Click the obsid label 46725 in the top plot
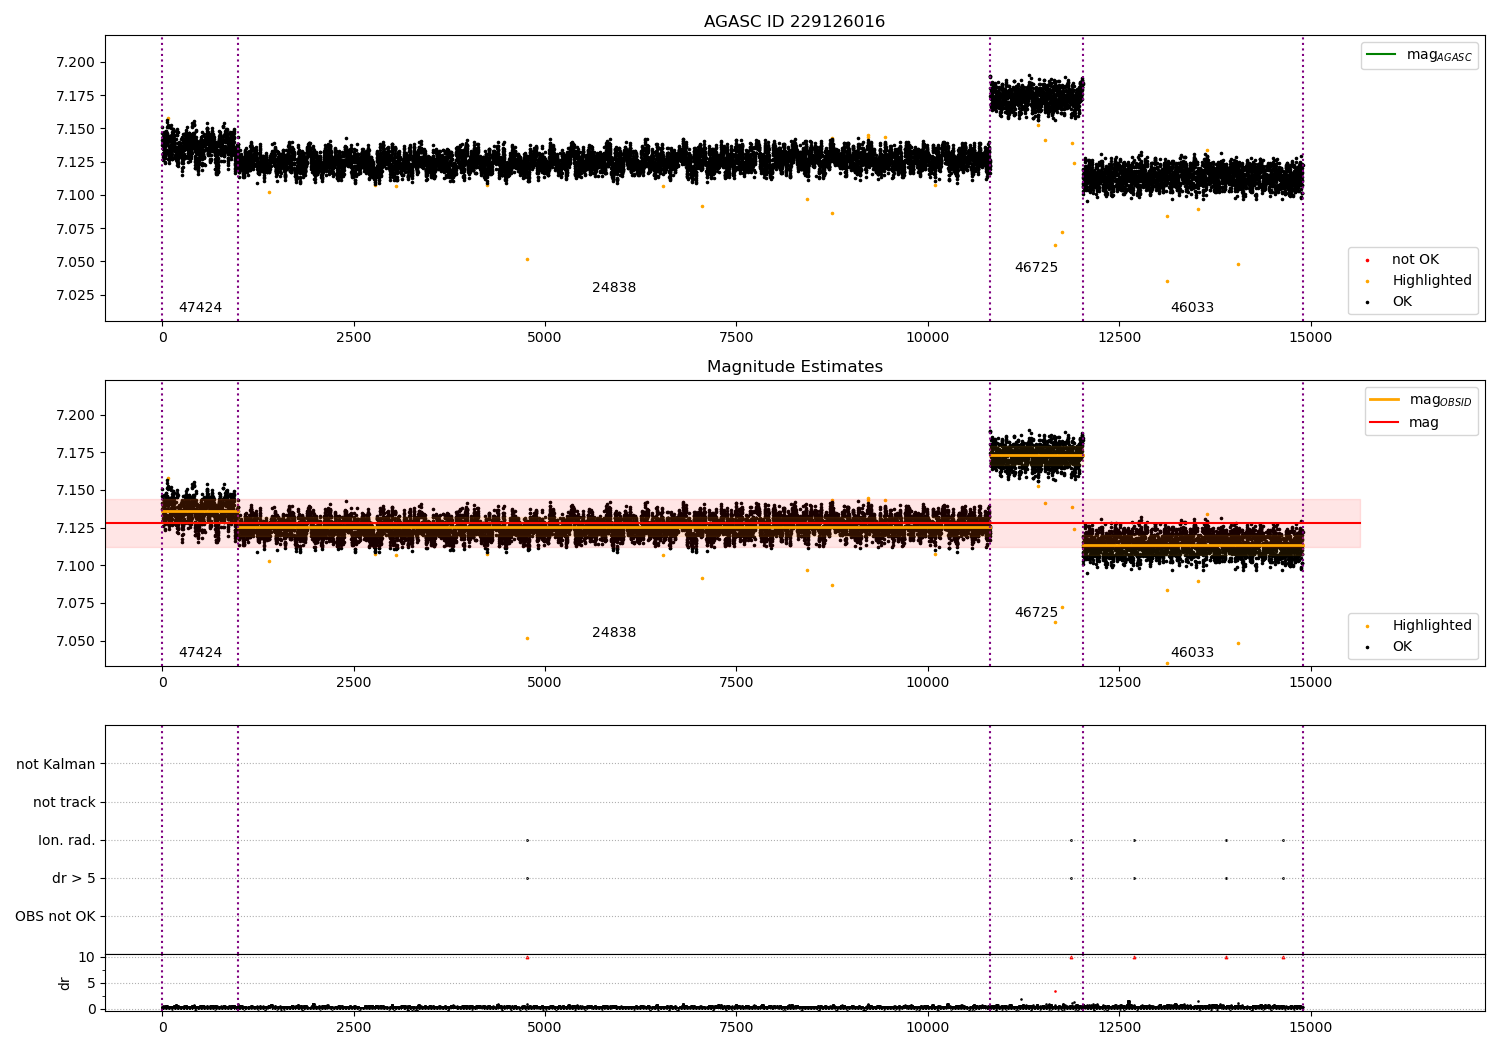Viewport: 1500px width, 1050px height. pyautogui.click(x=1036, y=268)
